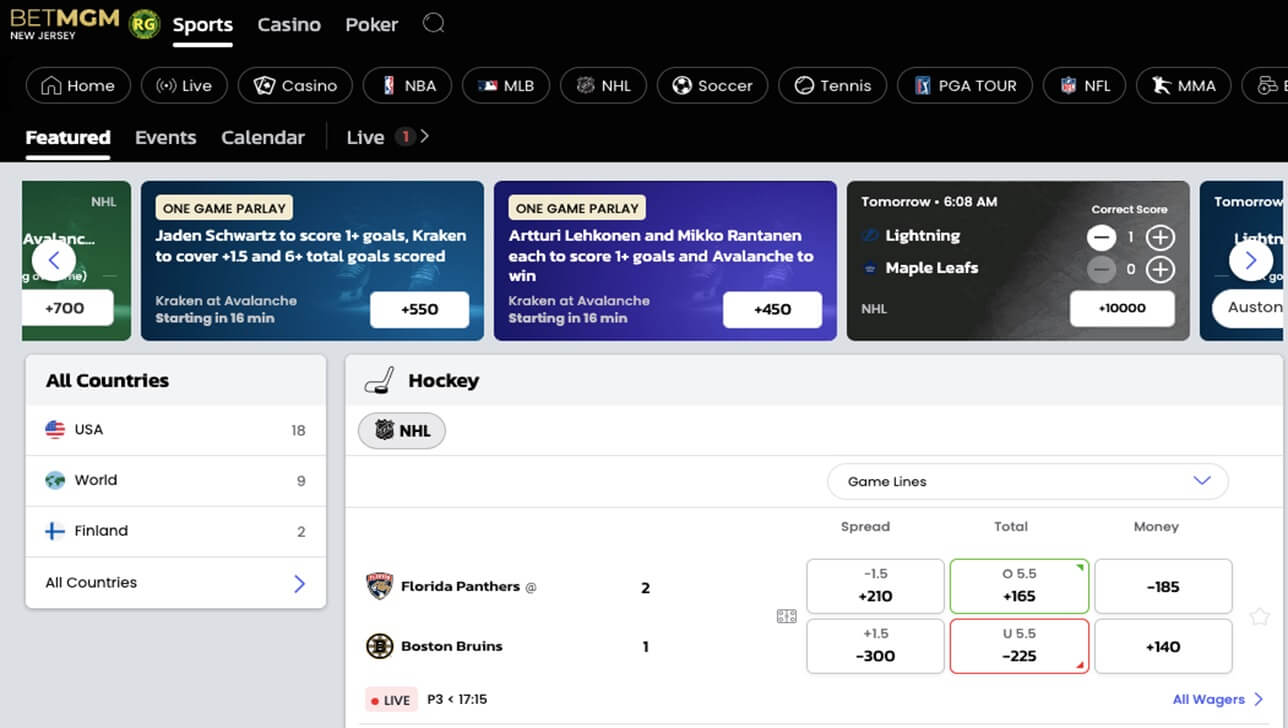Image resolution: width=1288 pixels, height=728 pixels.
Task: Open All Wagers link
Action: pyautogui.click(x=1218, y=699)
